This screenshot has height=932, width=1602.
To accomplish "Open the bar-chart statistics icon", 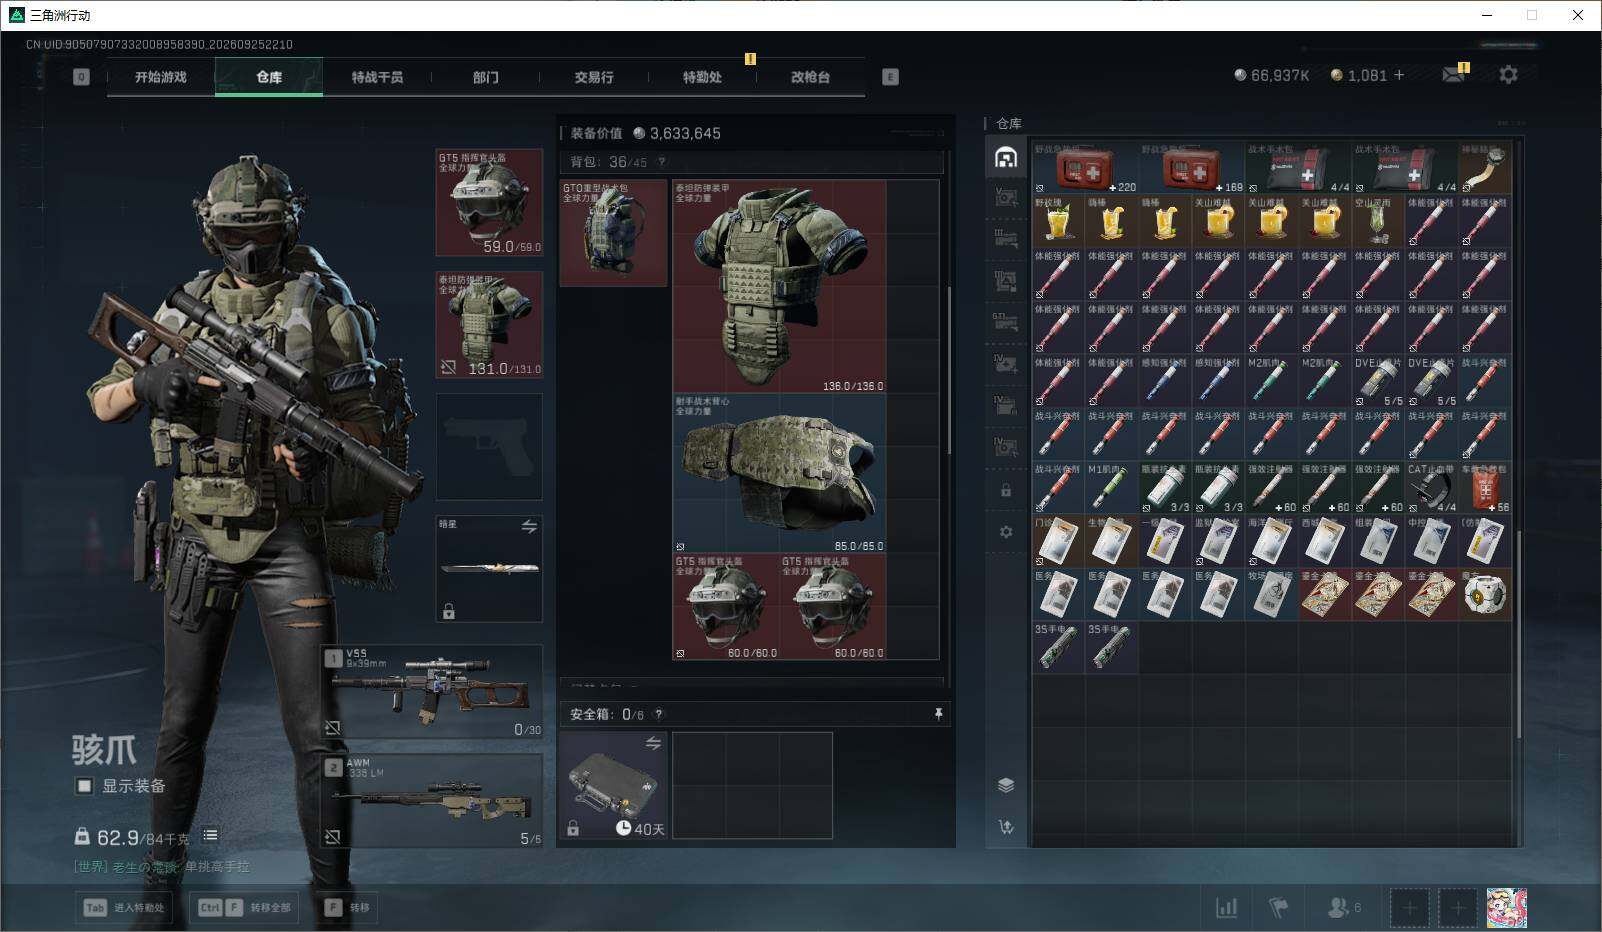I will (x=1226, y=907).
